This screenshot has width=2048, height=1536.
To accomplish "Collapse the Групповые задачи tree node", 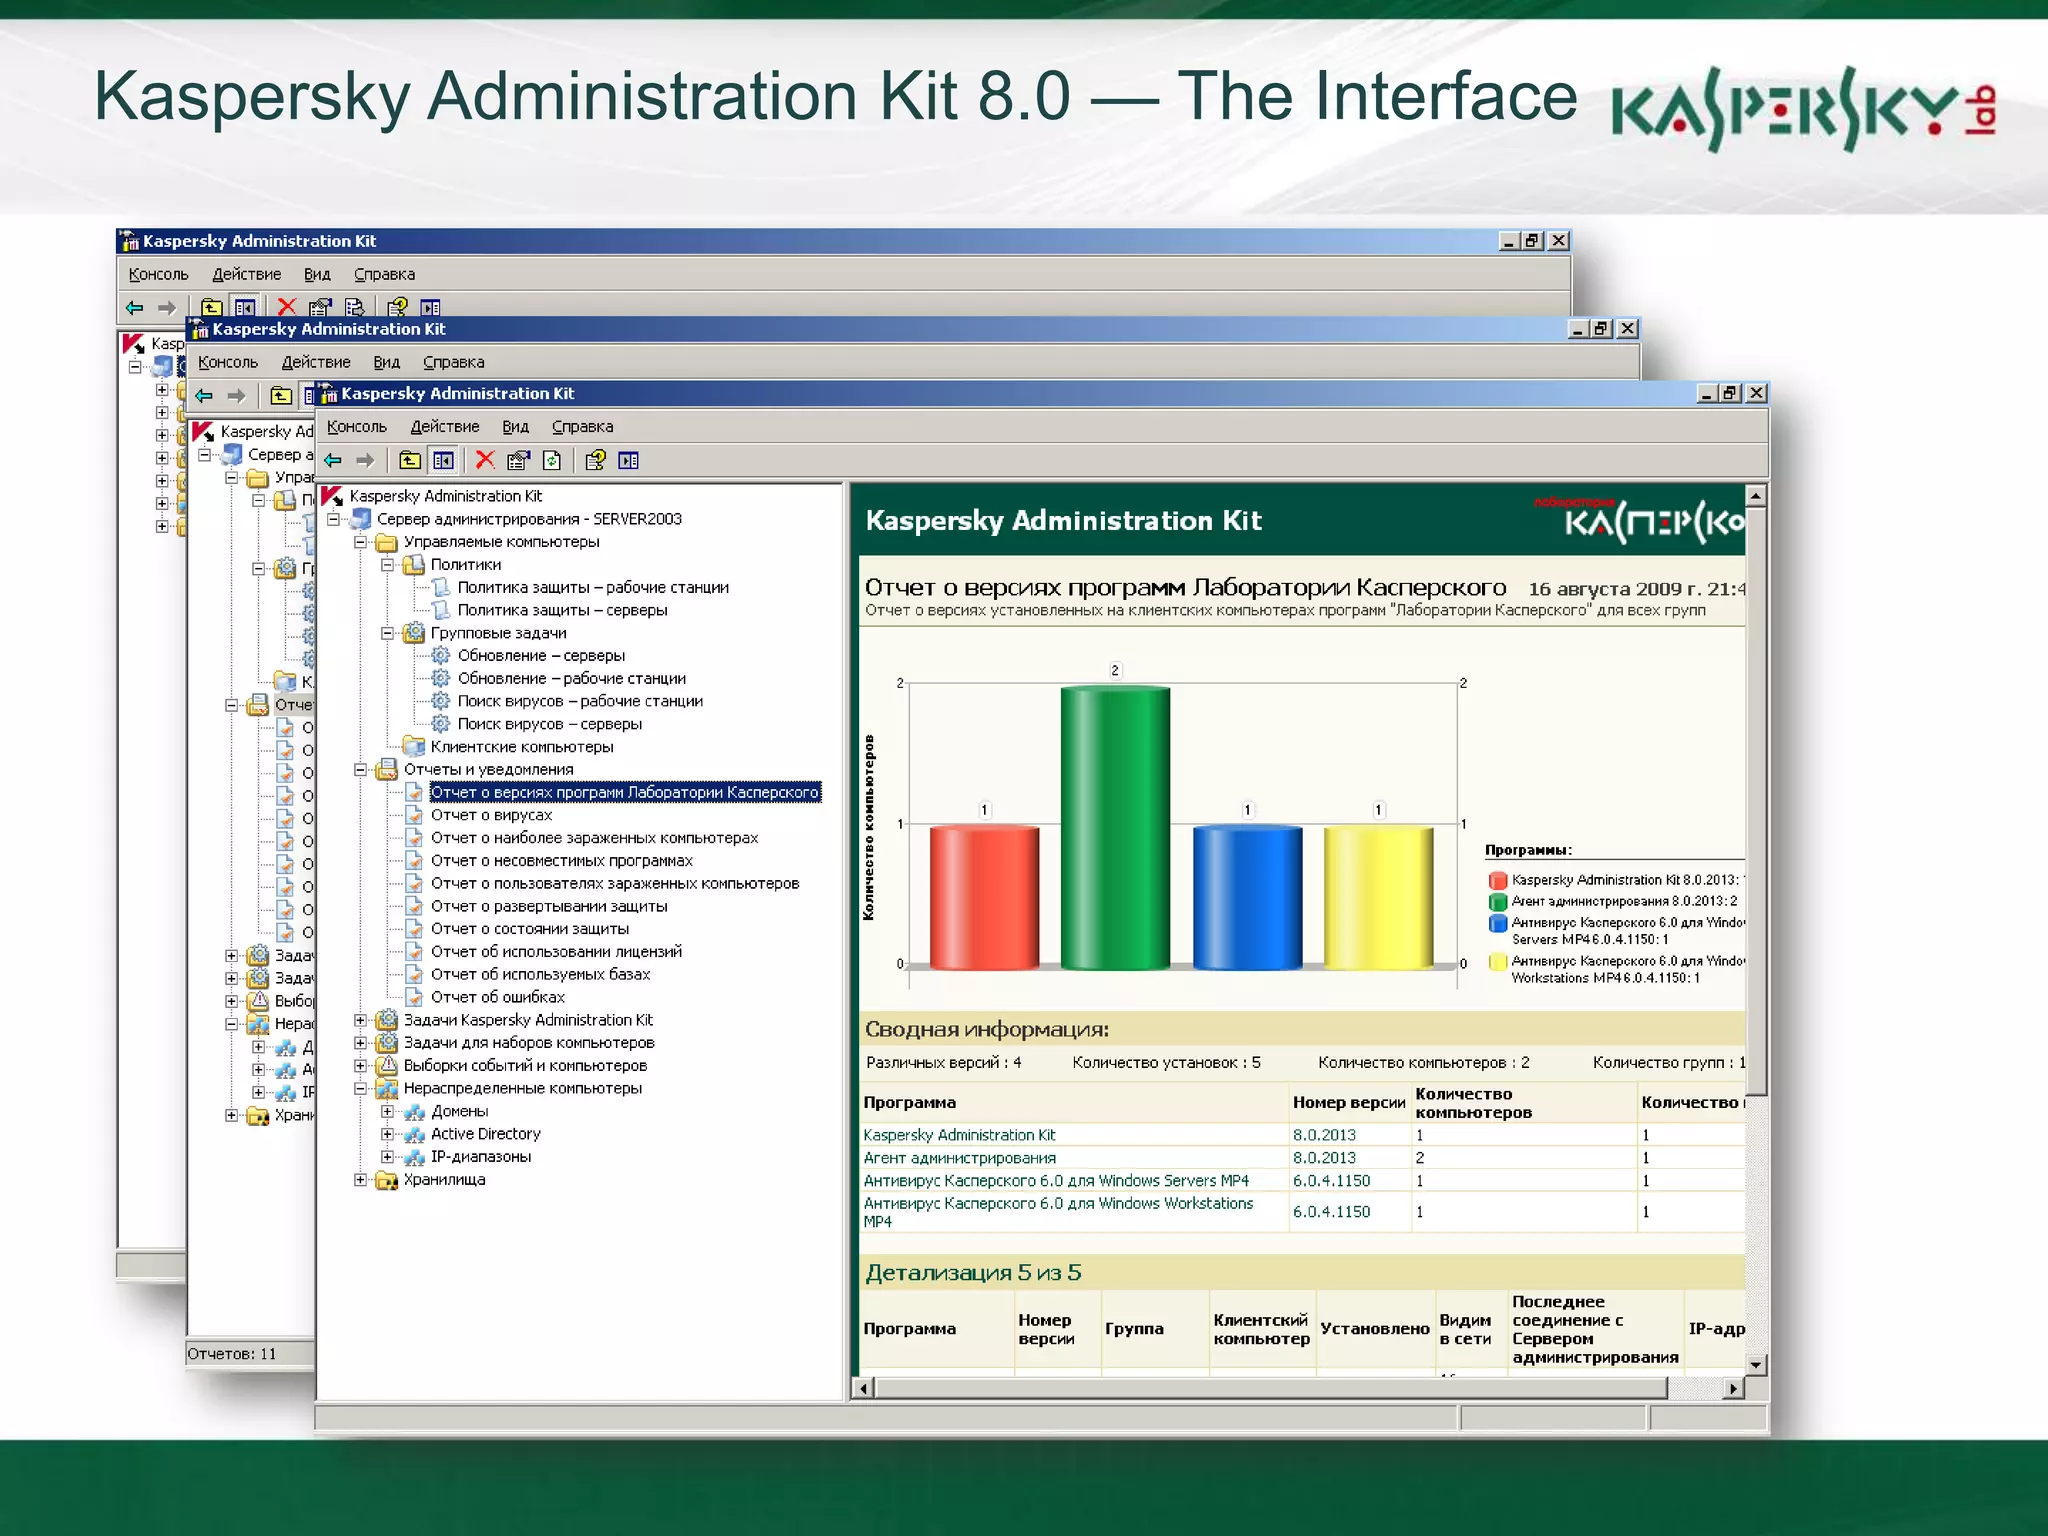I will coord(388,633).
